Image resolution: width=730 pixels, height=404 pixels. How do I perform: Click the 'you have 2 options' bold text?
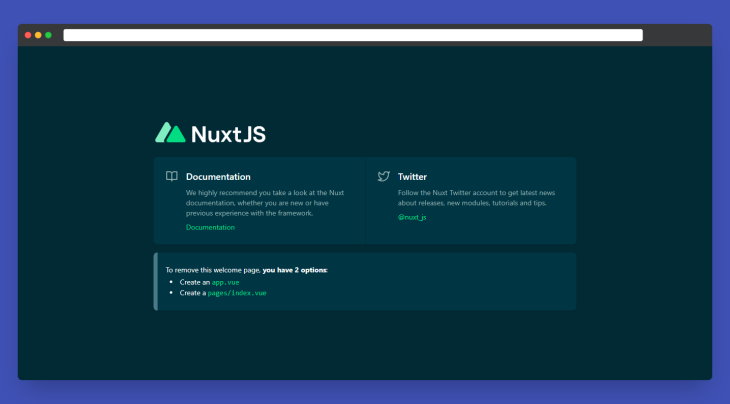click(295, 270)
